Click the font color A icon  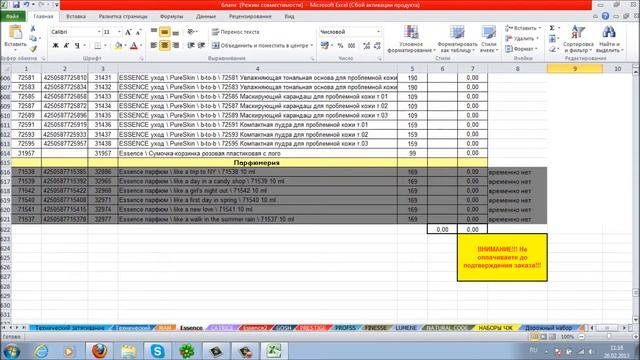click(x=133, y=45)
